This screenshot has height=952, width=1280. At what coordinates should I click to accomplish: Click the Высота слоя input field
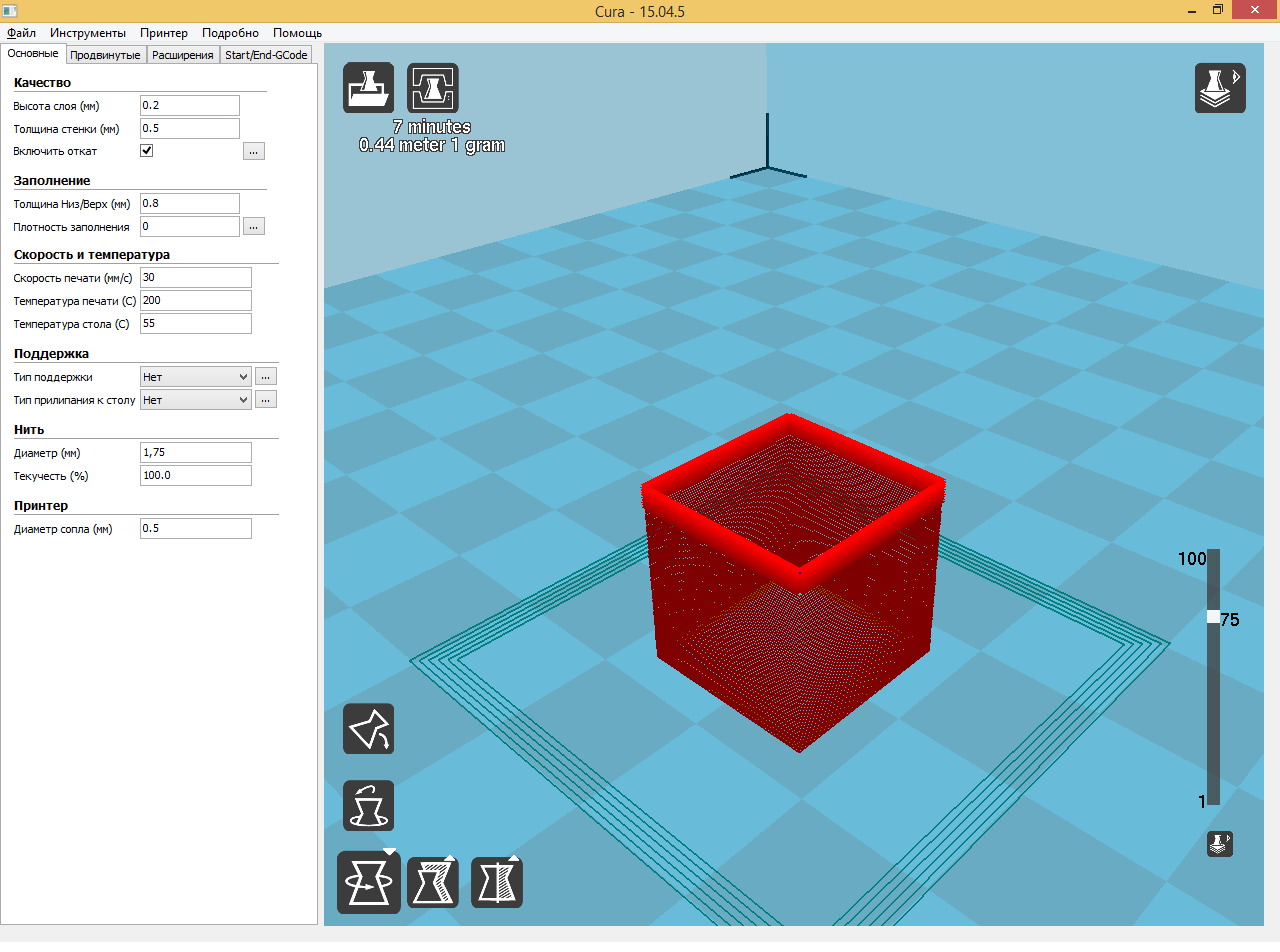(x=190, y=105)
